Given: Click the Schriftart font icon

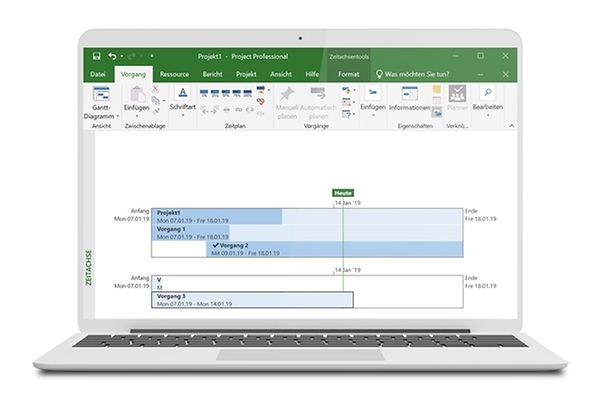Looking at the screenshot, I should click(x=182, y=92).
